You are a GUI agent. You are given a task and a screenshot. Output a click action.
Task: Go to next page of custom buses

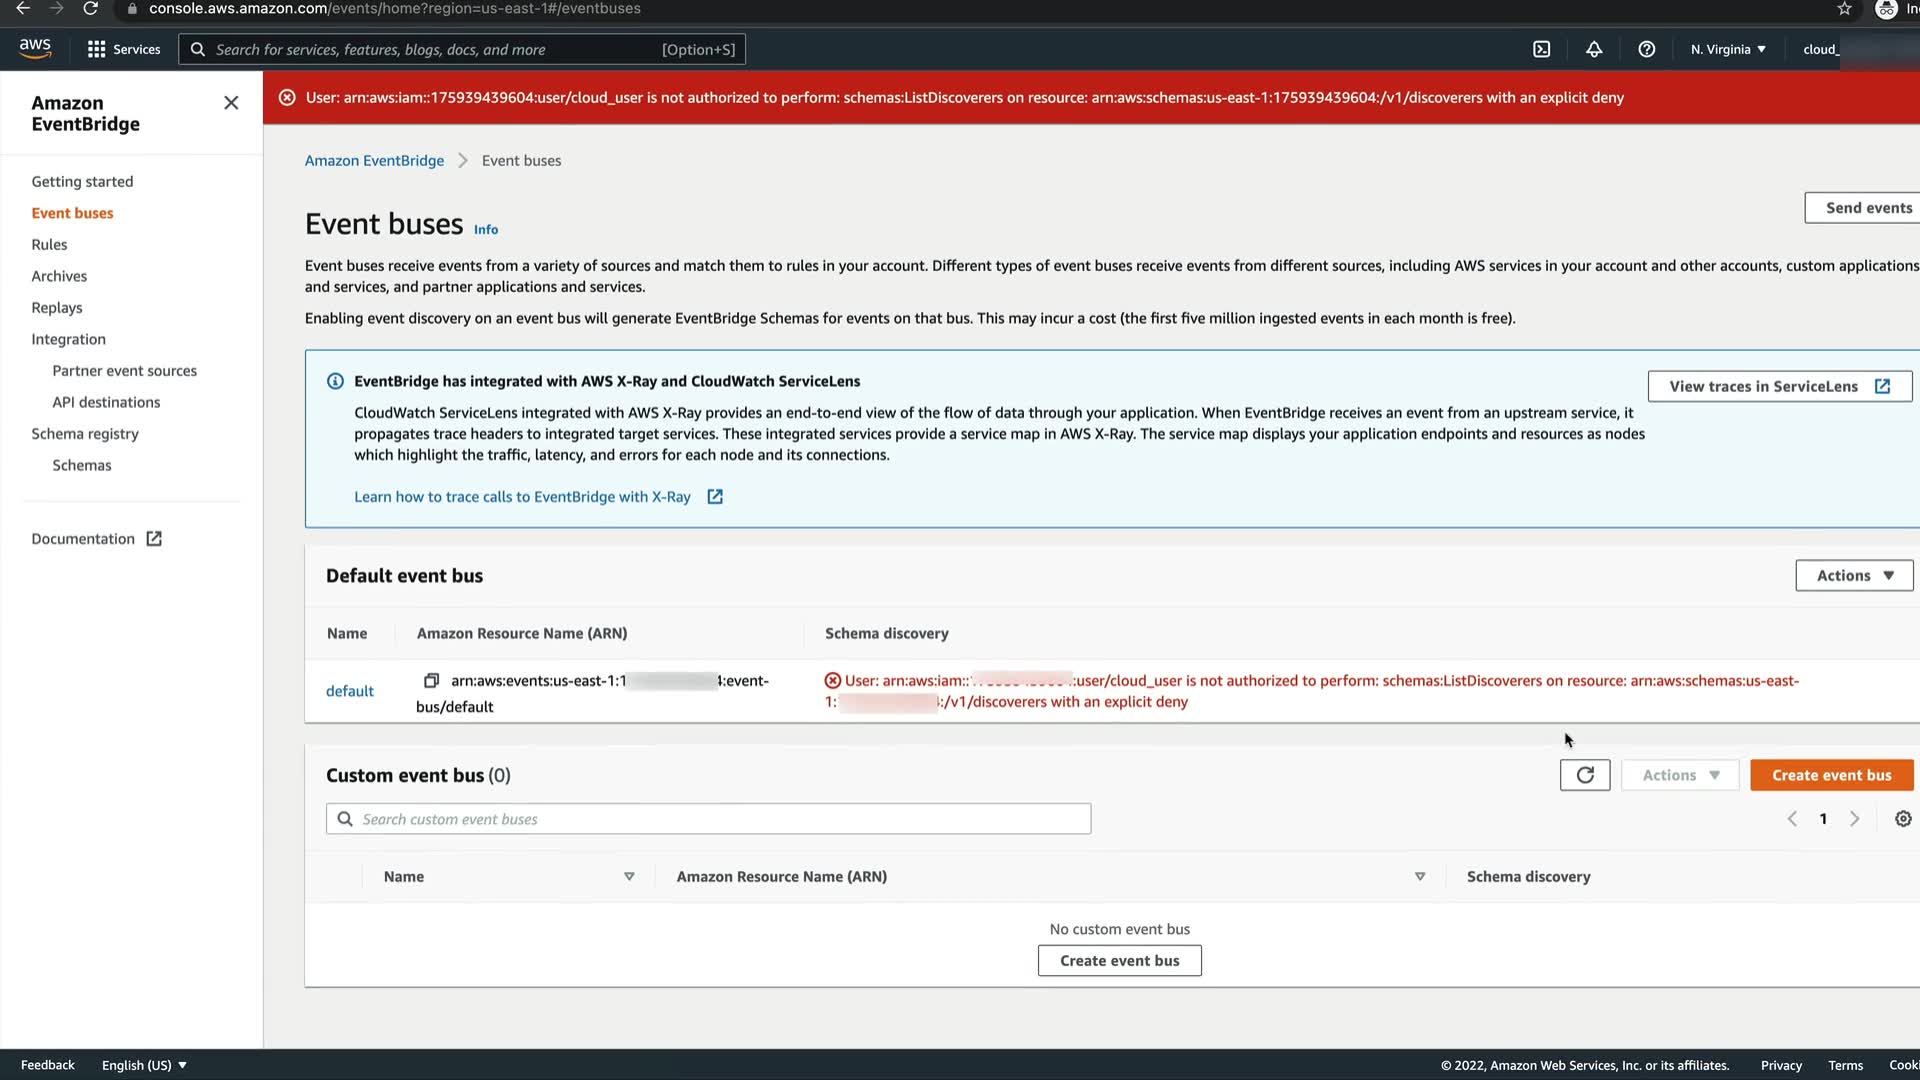point(1854,819)
